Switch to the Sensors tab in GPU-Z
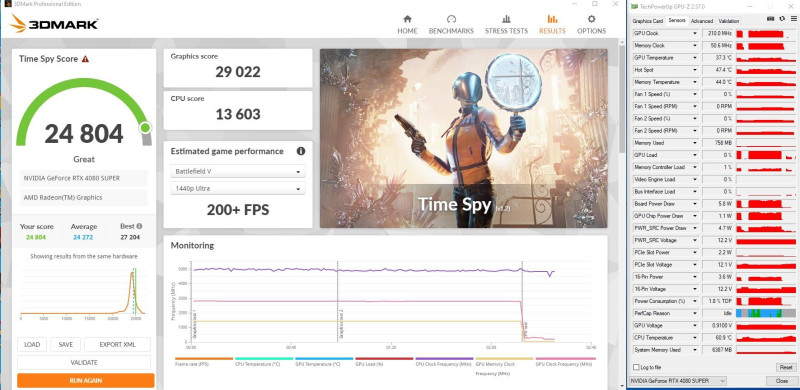 point(677,20)
